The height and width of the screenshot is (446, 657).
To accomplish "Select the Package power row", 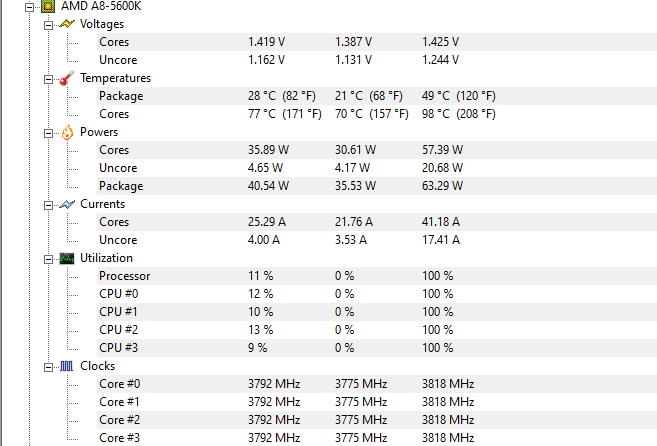I will click(x=377, y=186).
